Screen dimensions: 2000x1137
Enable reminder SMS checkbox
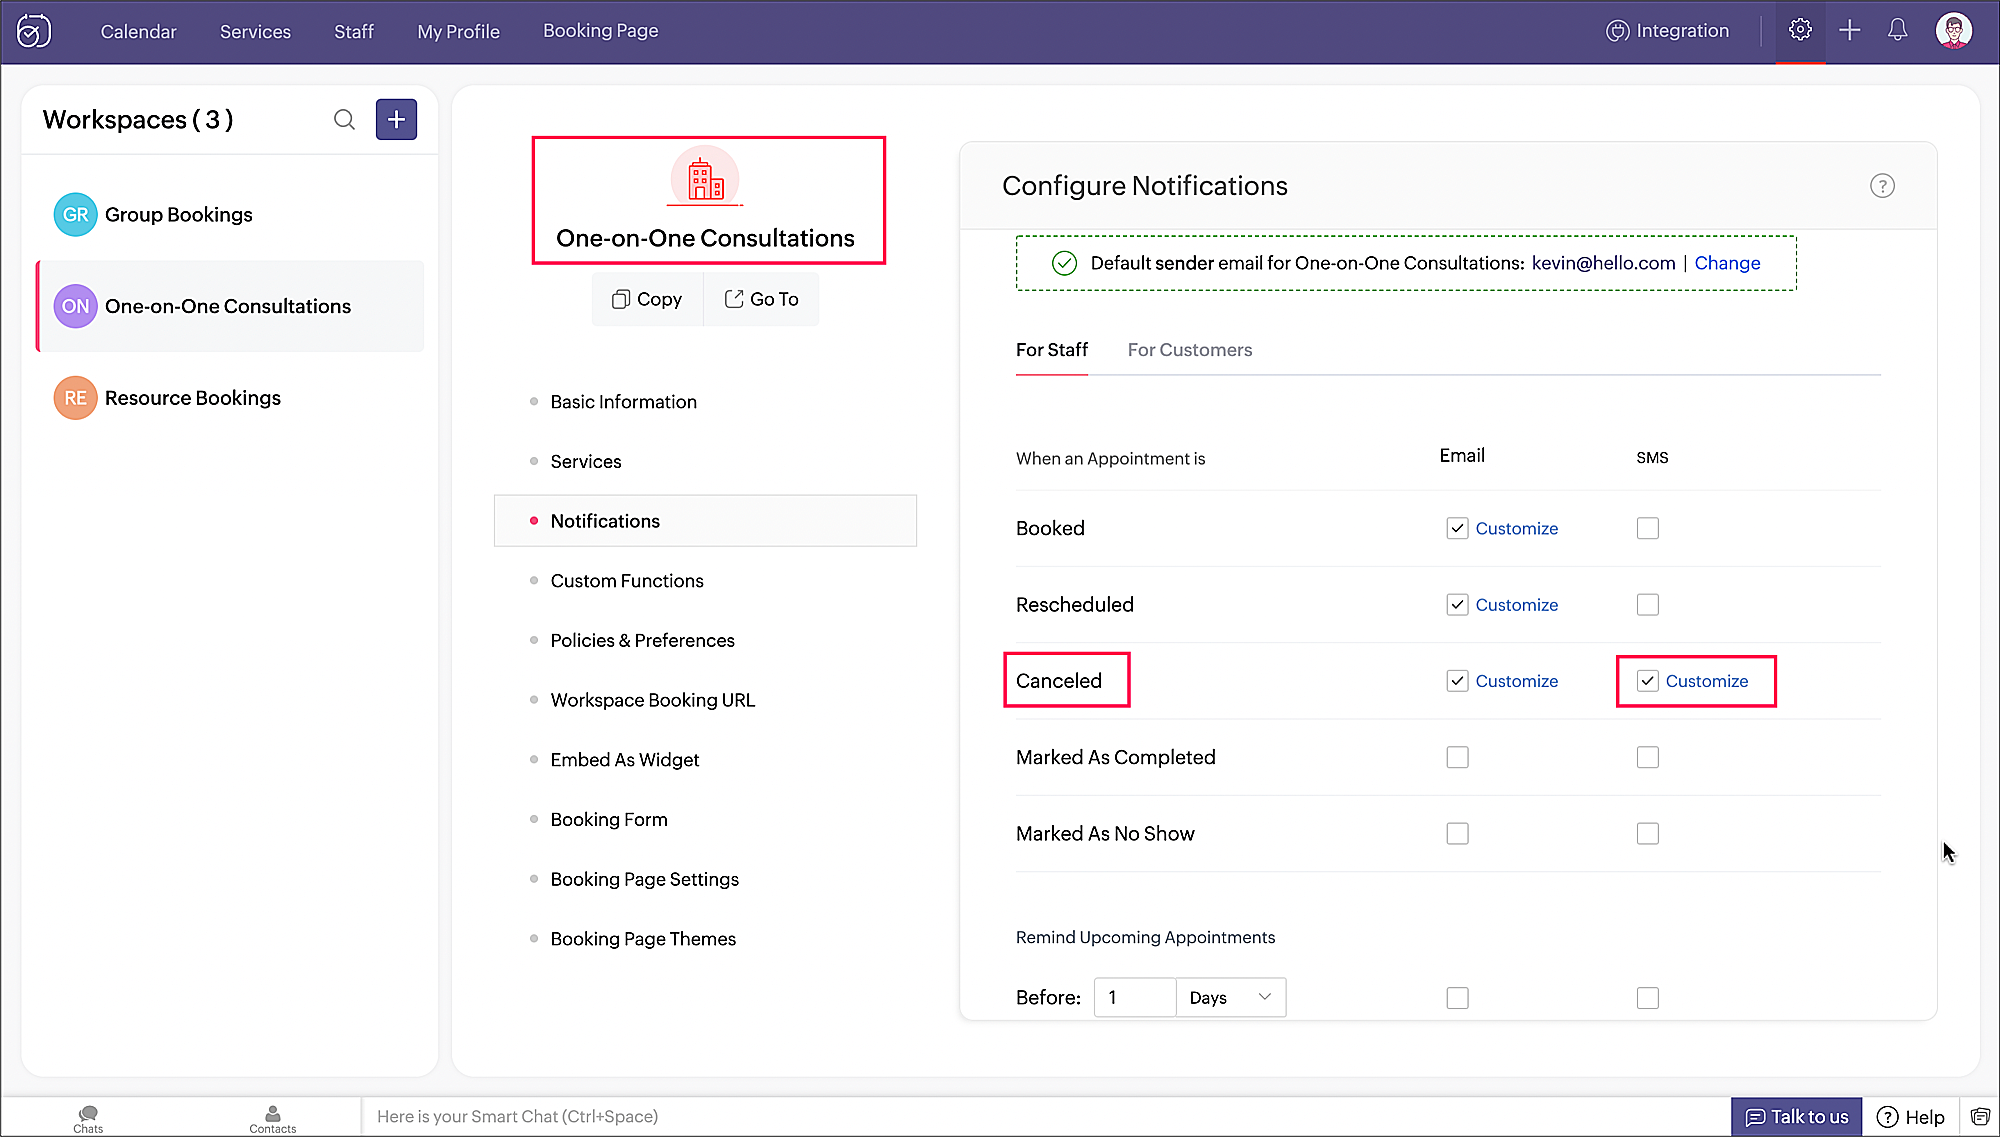pyautogui.click(x=1647, y=998)
